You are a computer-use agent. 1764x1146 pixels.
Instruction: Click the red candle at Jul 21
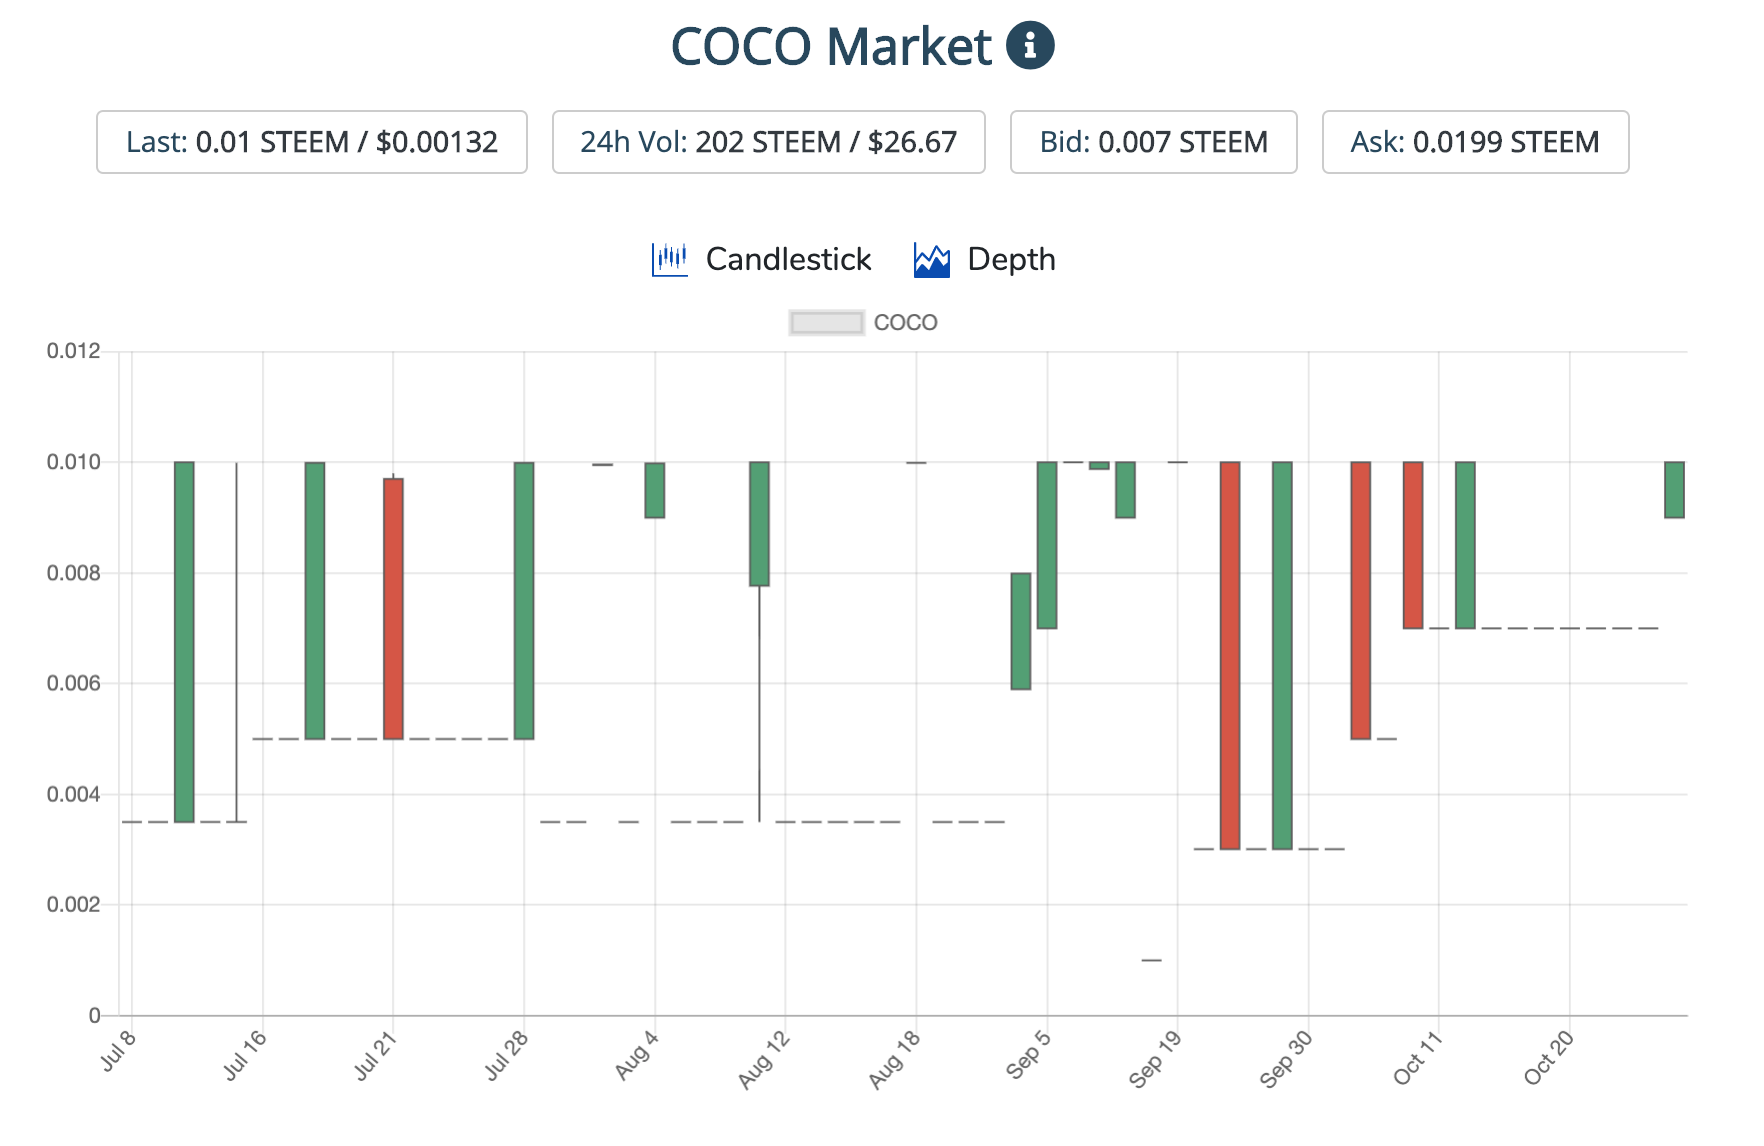click(393, 608)
